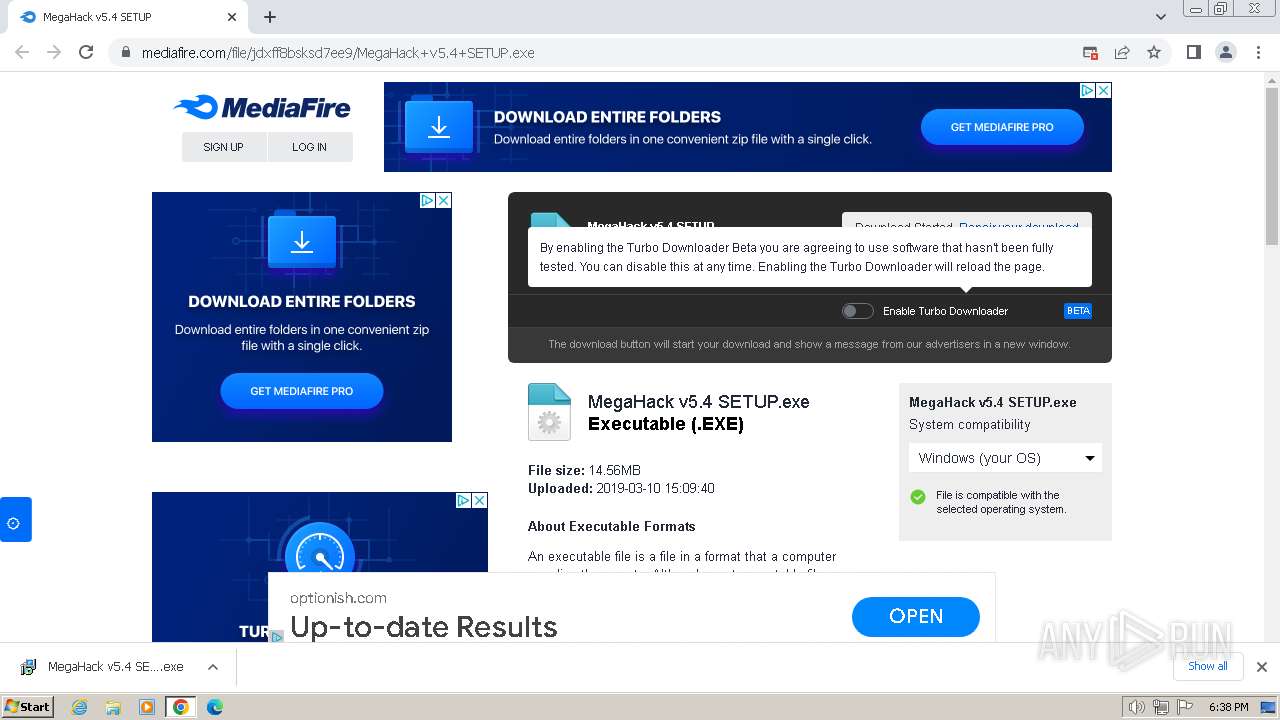This screenshot has width=1280, height=720.
Task: Click the MegaHack v5.4 SETUP.exe file title
Action: [x=699, y=402]
